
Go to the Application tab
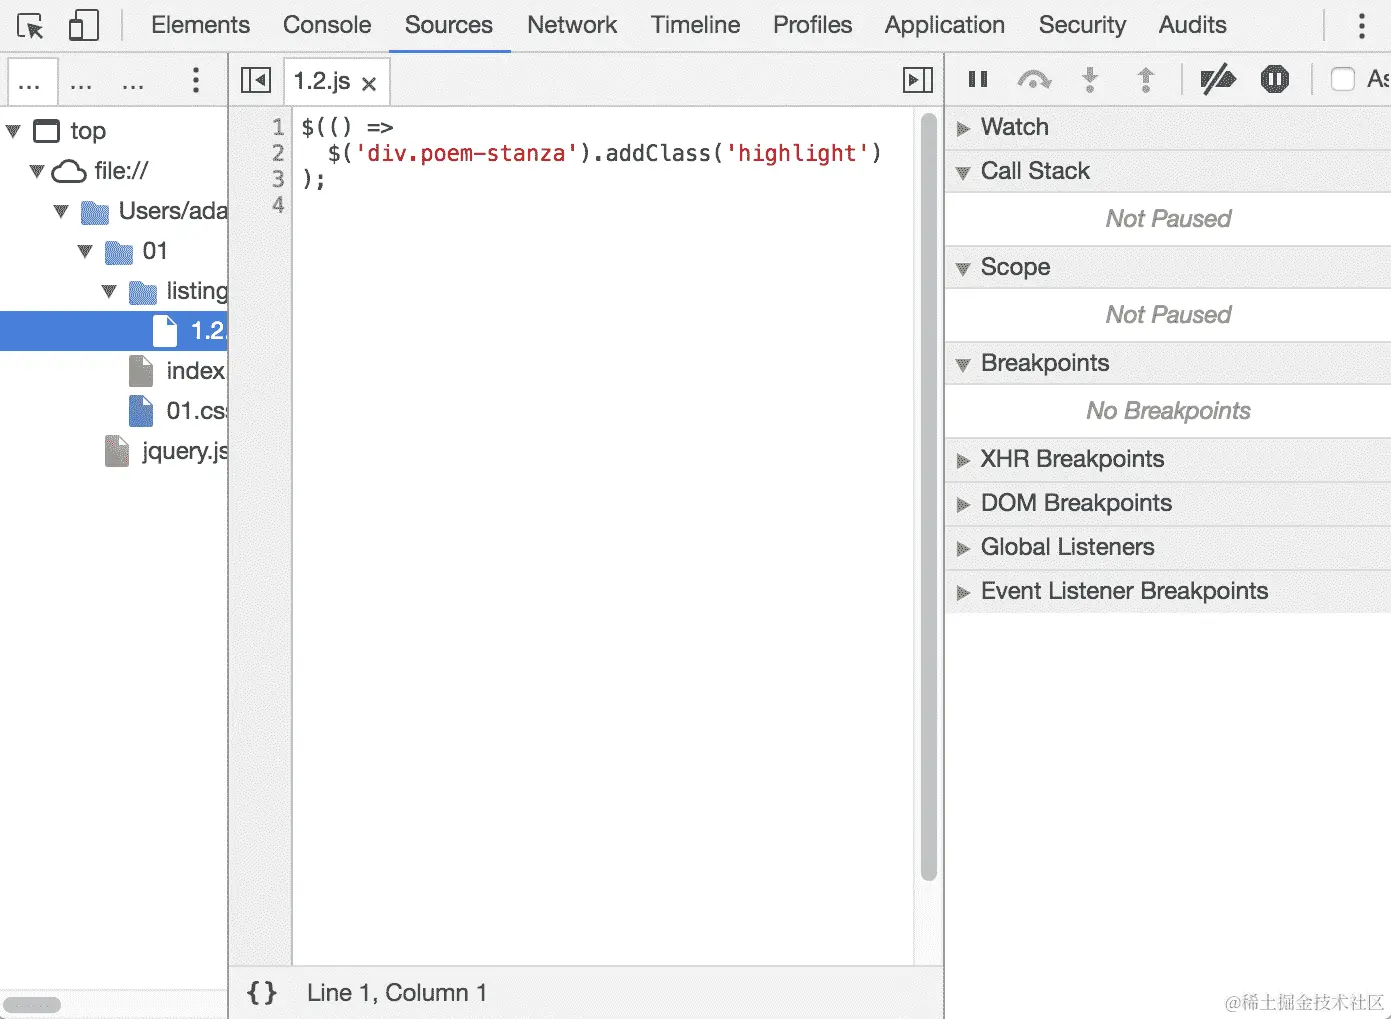click(x=944, y=25)
